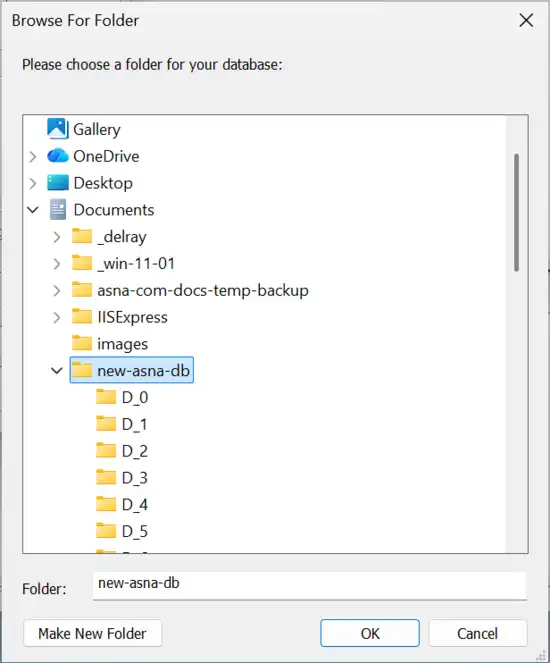Select the OneDrive label

(106, 156)
